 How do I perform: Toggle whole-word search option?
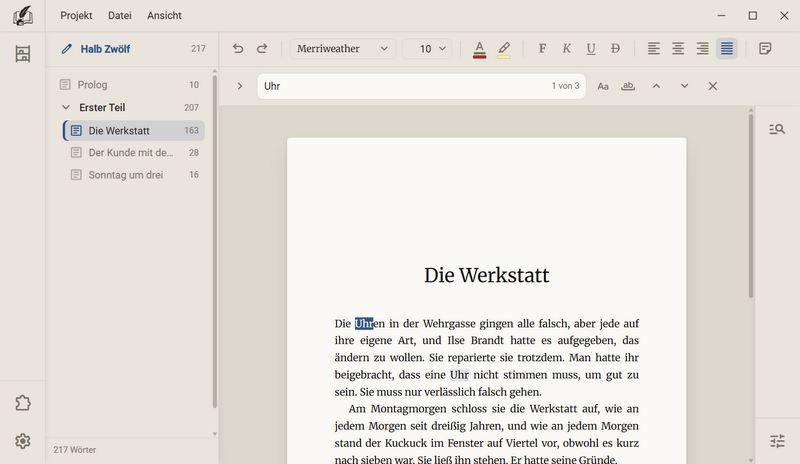click(628, 86)
